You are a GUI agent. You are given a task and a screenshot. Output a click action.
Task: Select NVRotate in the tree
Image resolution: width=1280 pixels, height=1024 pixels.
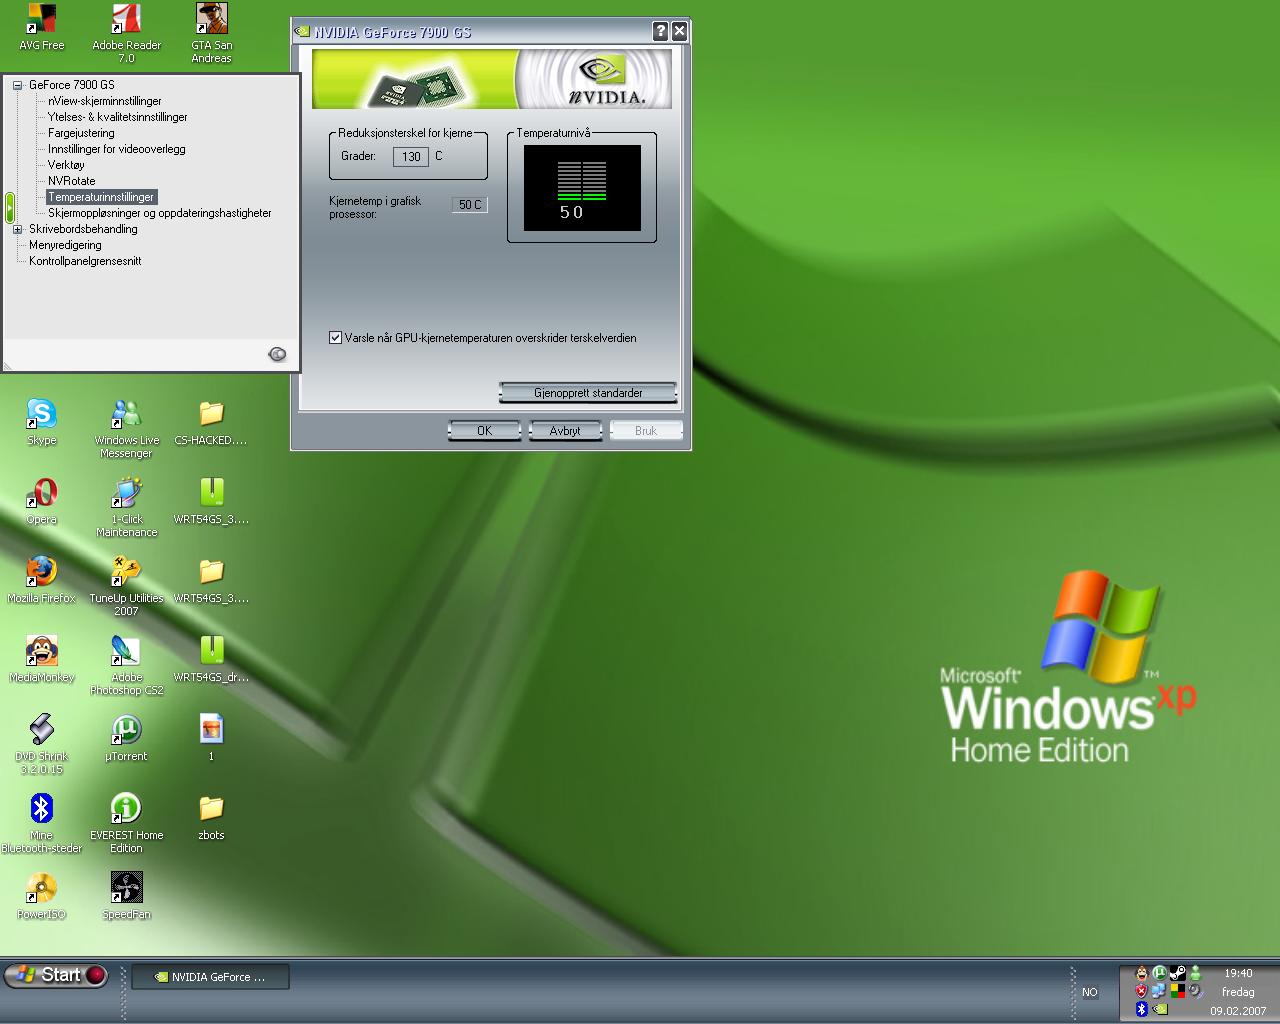tap(71, 181)
